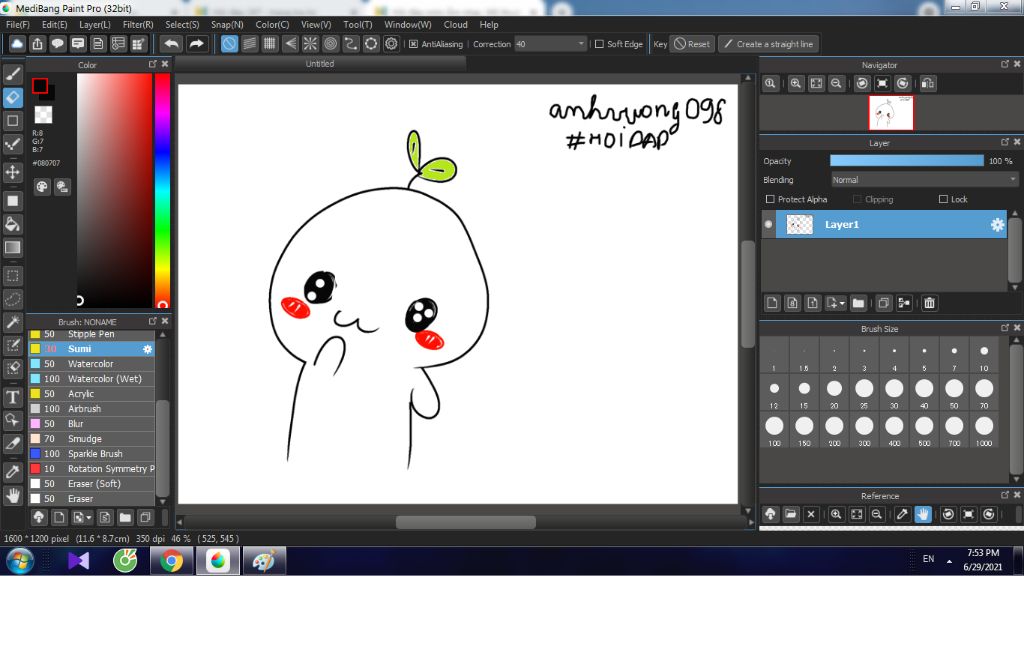The image size is (1024, 661).
Task: Click Create a straight line button
Action: pyautogui.click(x=769, y=44)
